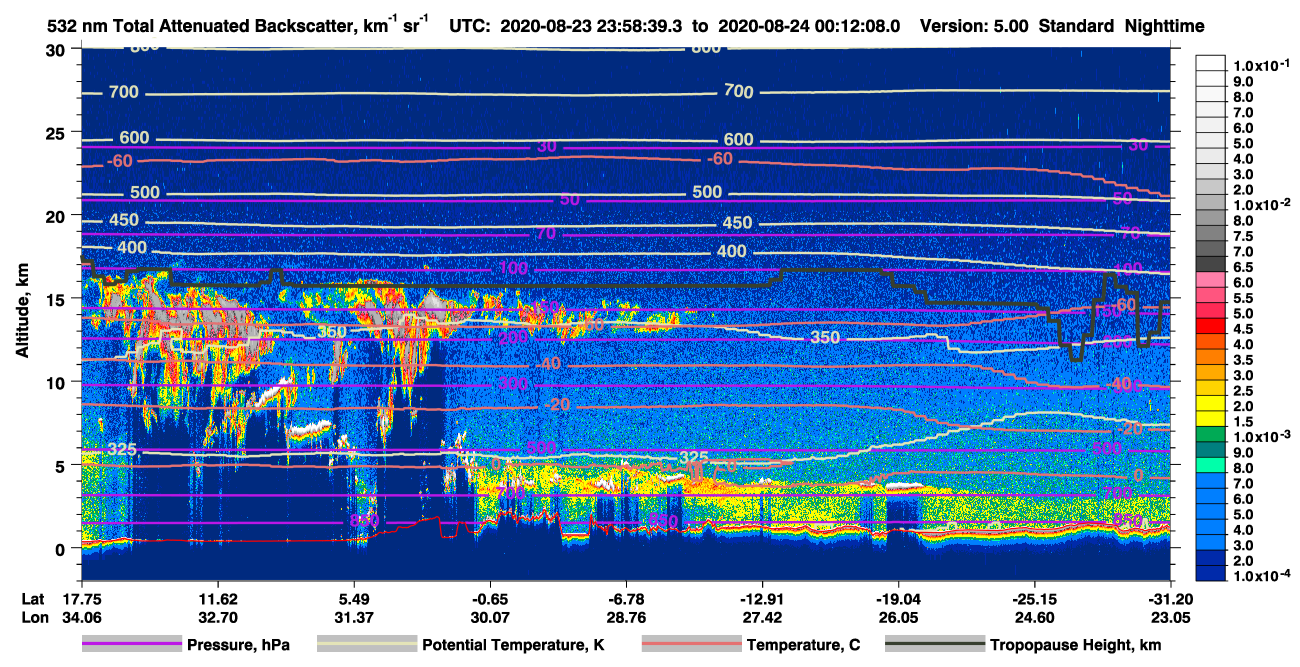
Task: Click the longitude value '27.42'
Action: coord(763,617)
